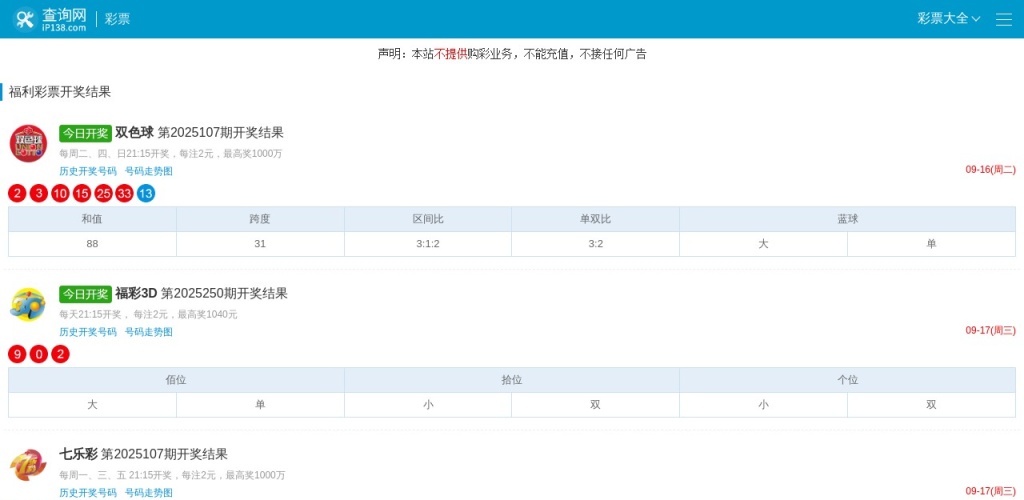
Task: Open 双色球 历史开奖号码 link
Action: coord(88,171)
